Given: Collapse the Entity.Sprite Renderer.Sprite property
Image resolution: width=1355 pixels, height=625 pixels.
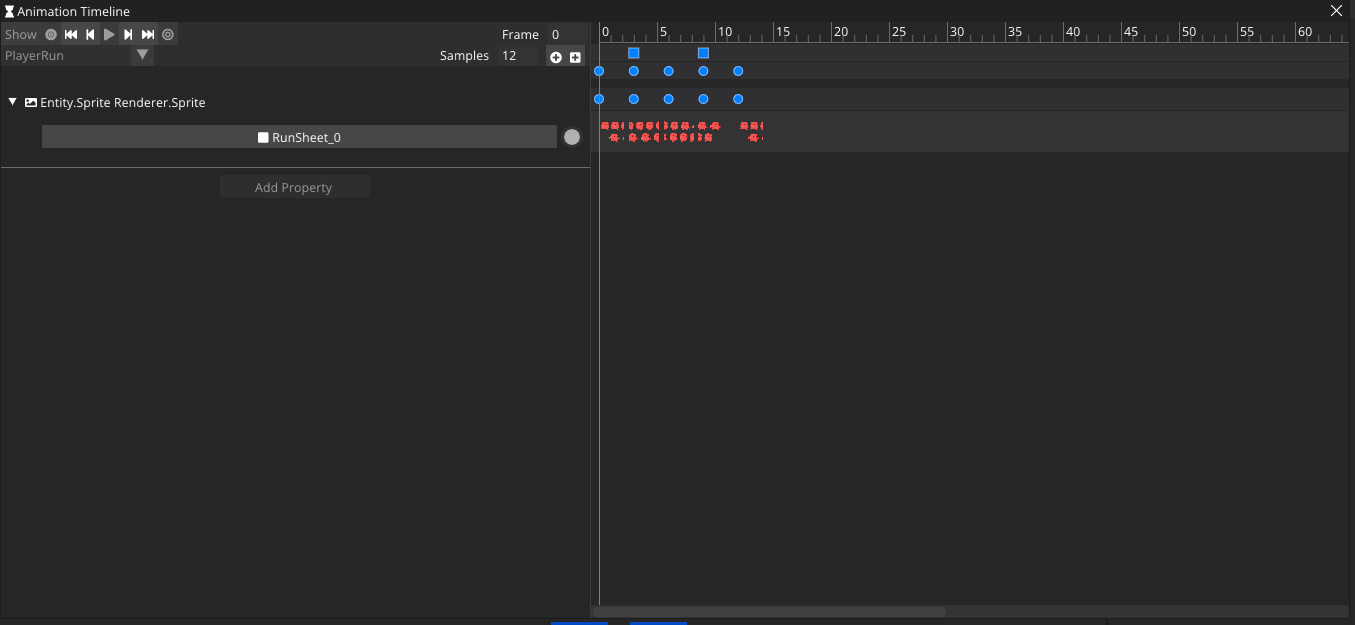Looking at the screenshot, I should [x=12, y=103].
